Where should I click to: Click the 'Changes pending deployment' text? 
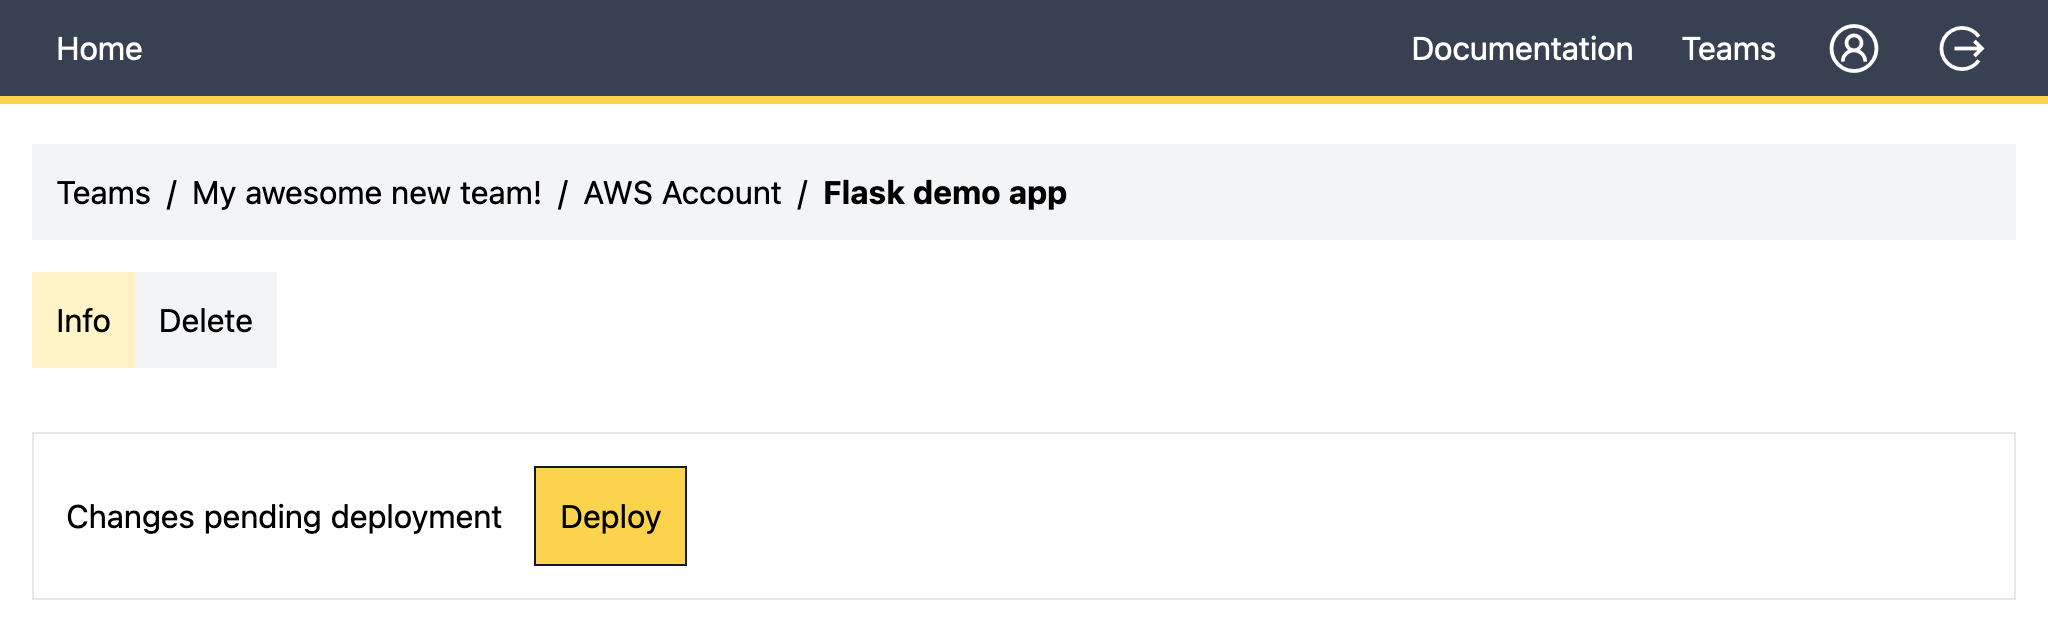point(284,516)
